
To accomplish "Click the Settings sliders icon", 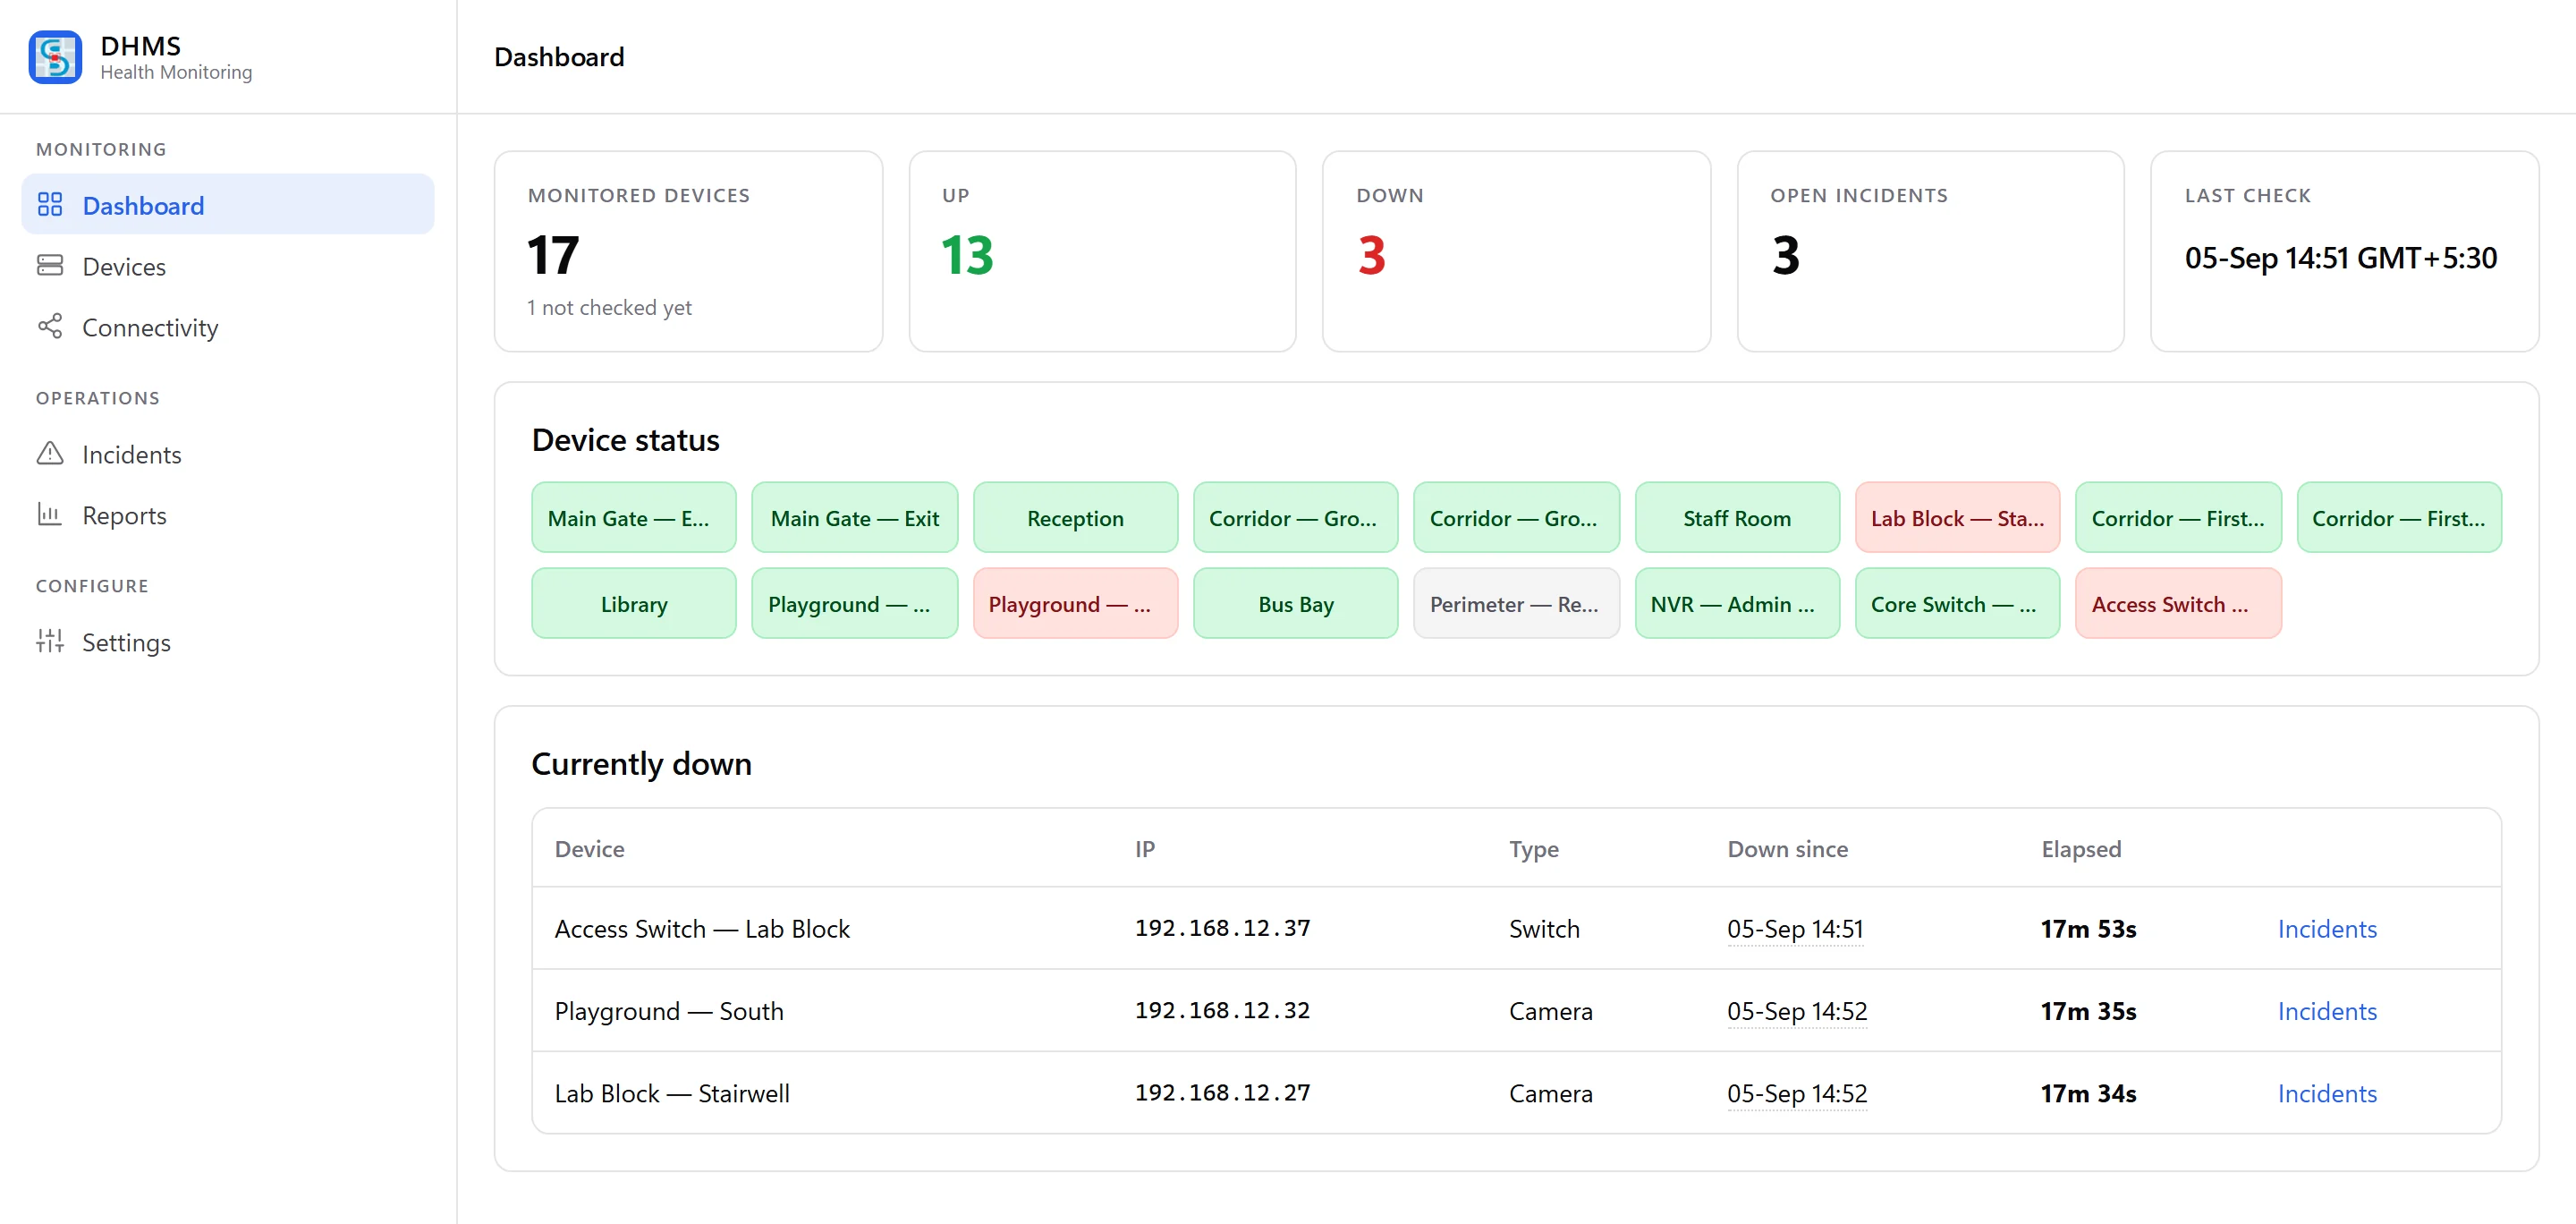I will pyautogui.click(x=50, y=642).
